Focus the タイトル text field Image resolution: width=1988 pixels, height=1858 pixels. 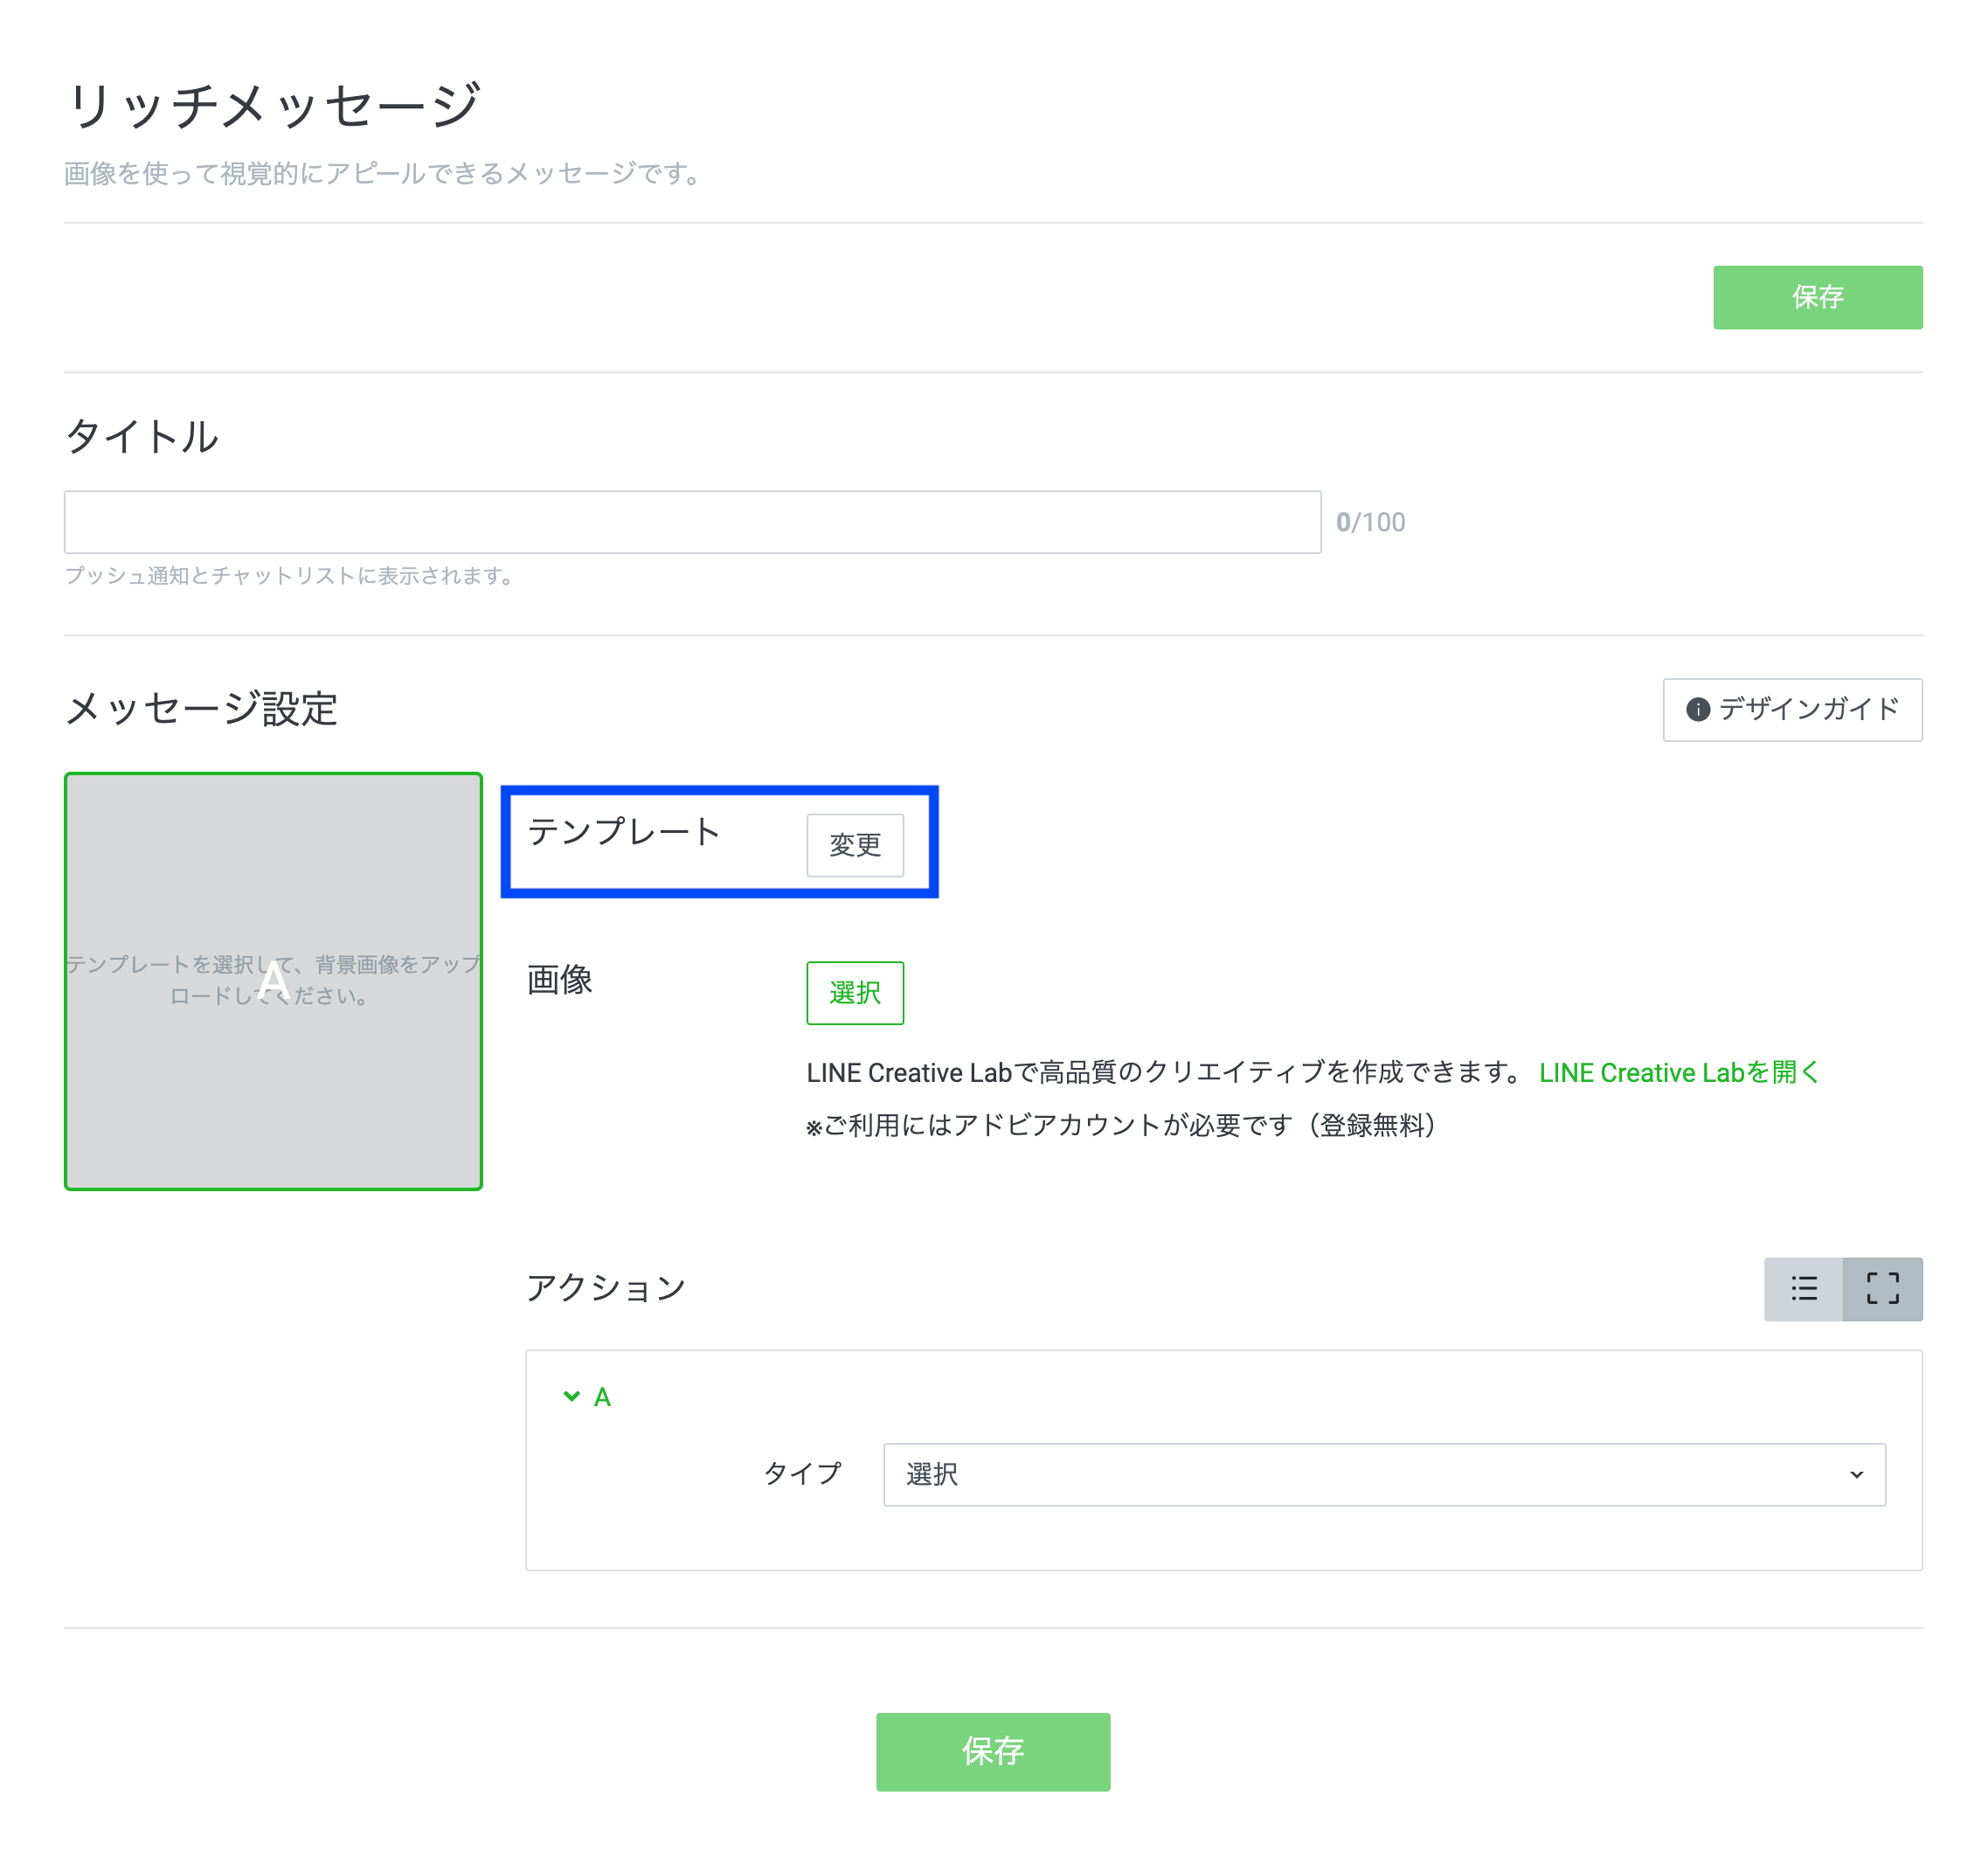pyautogui.click(x=692, y=522)
